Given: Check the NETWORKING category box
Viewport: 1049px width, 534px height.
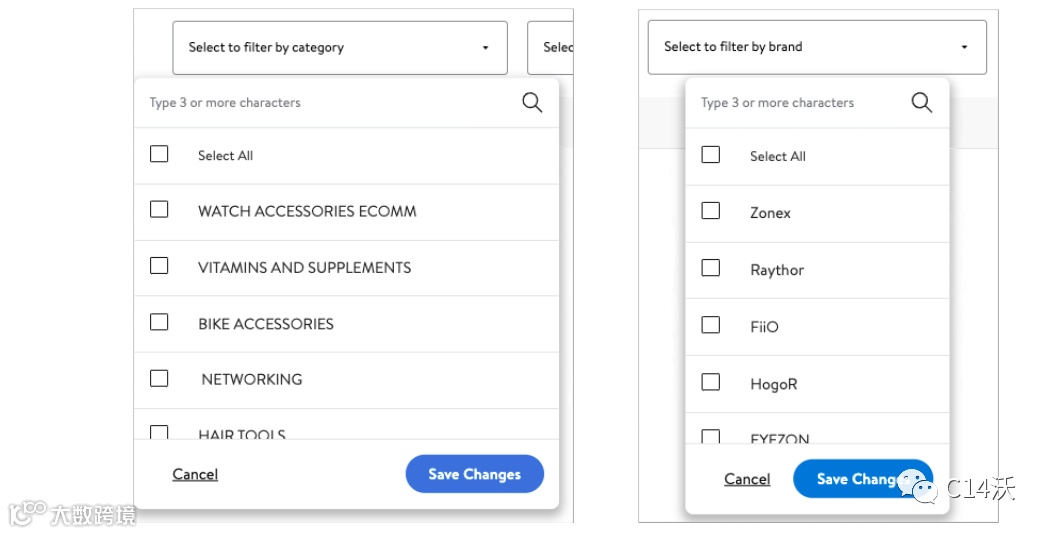Looking at the screenshot, I should point(159,378).
